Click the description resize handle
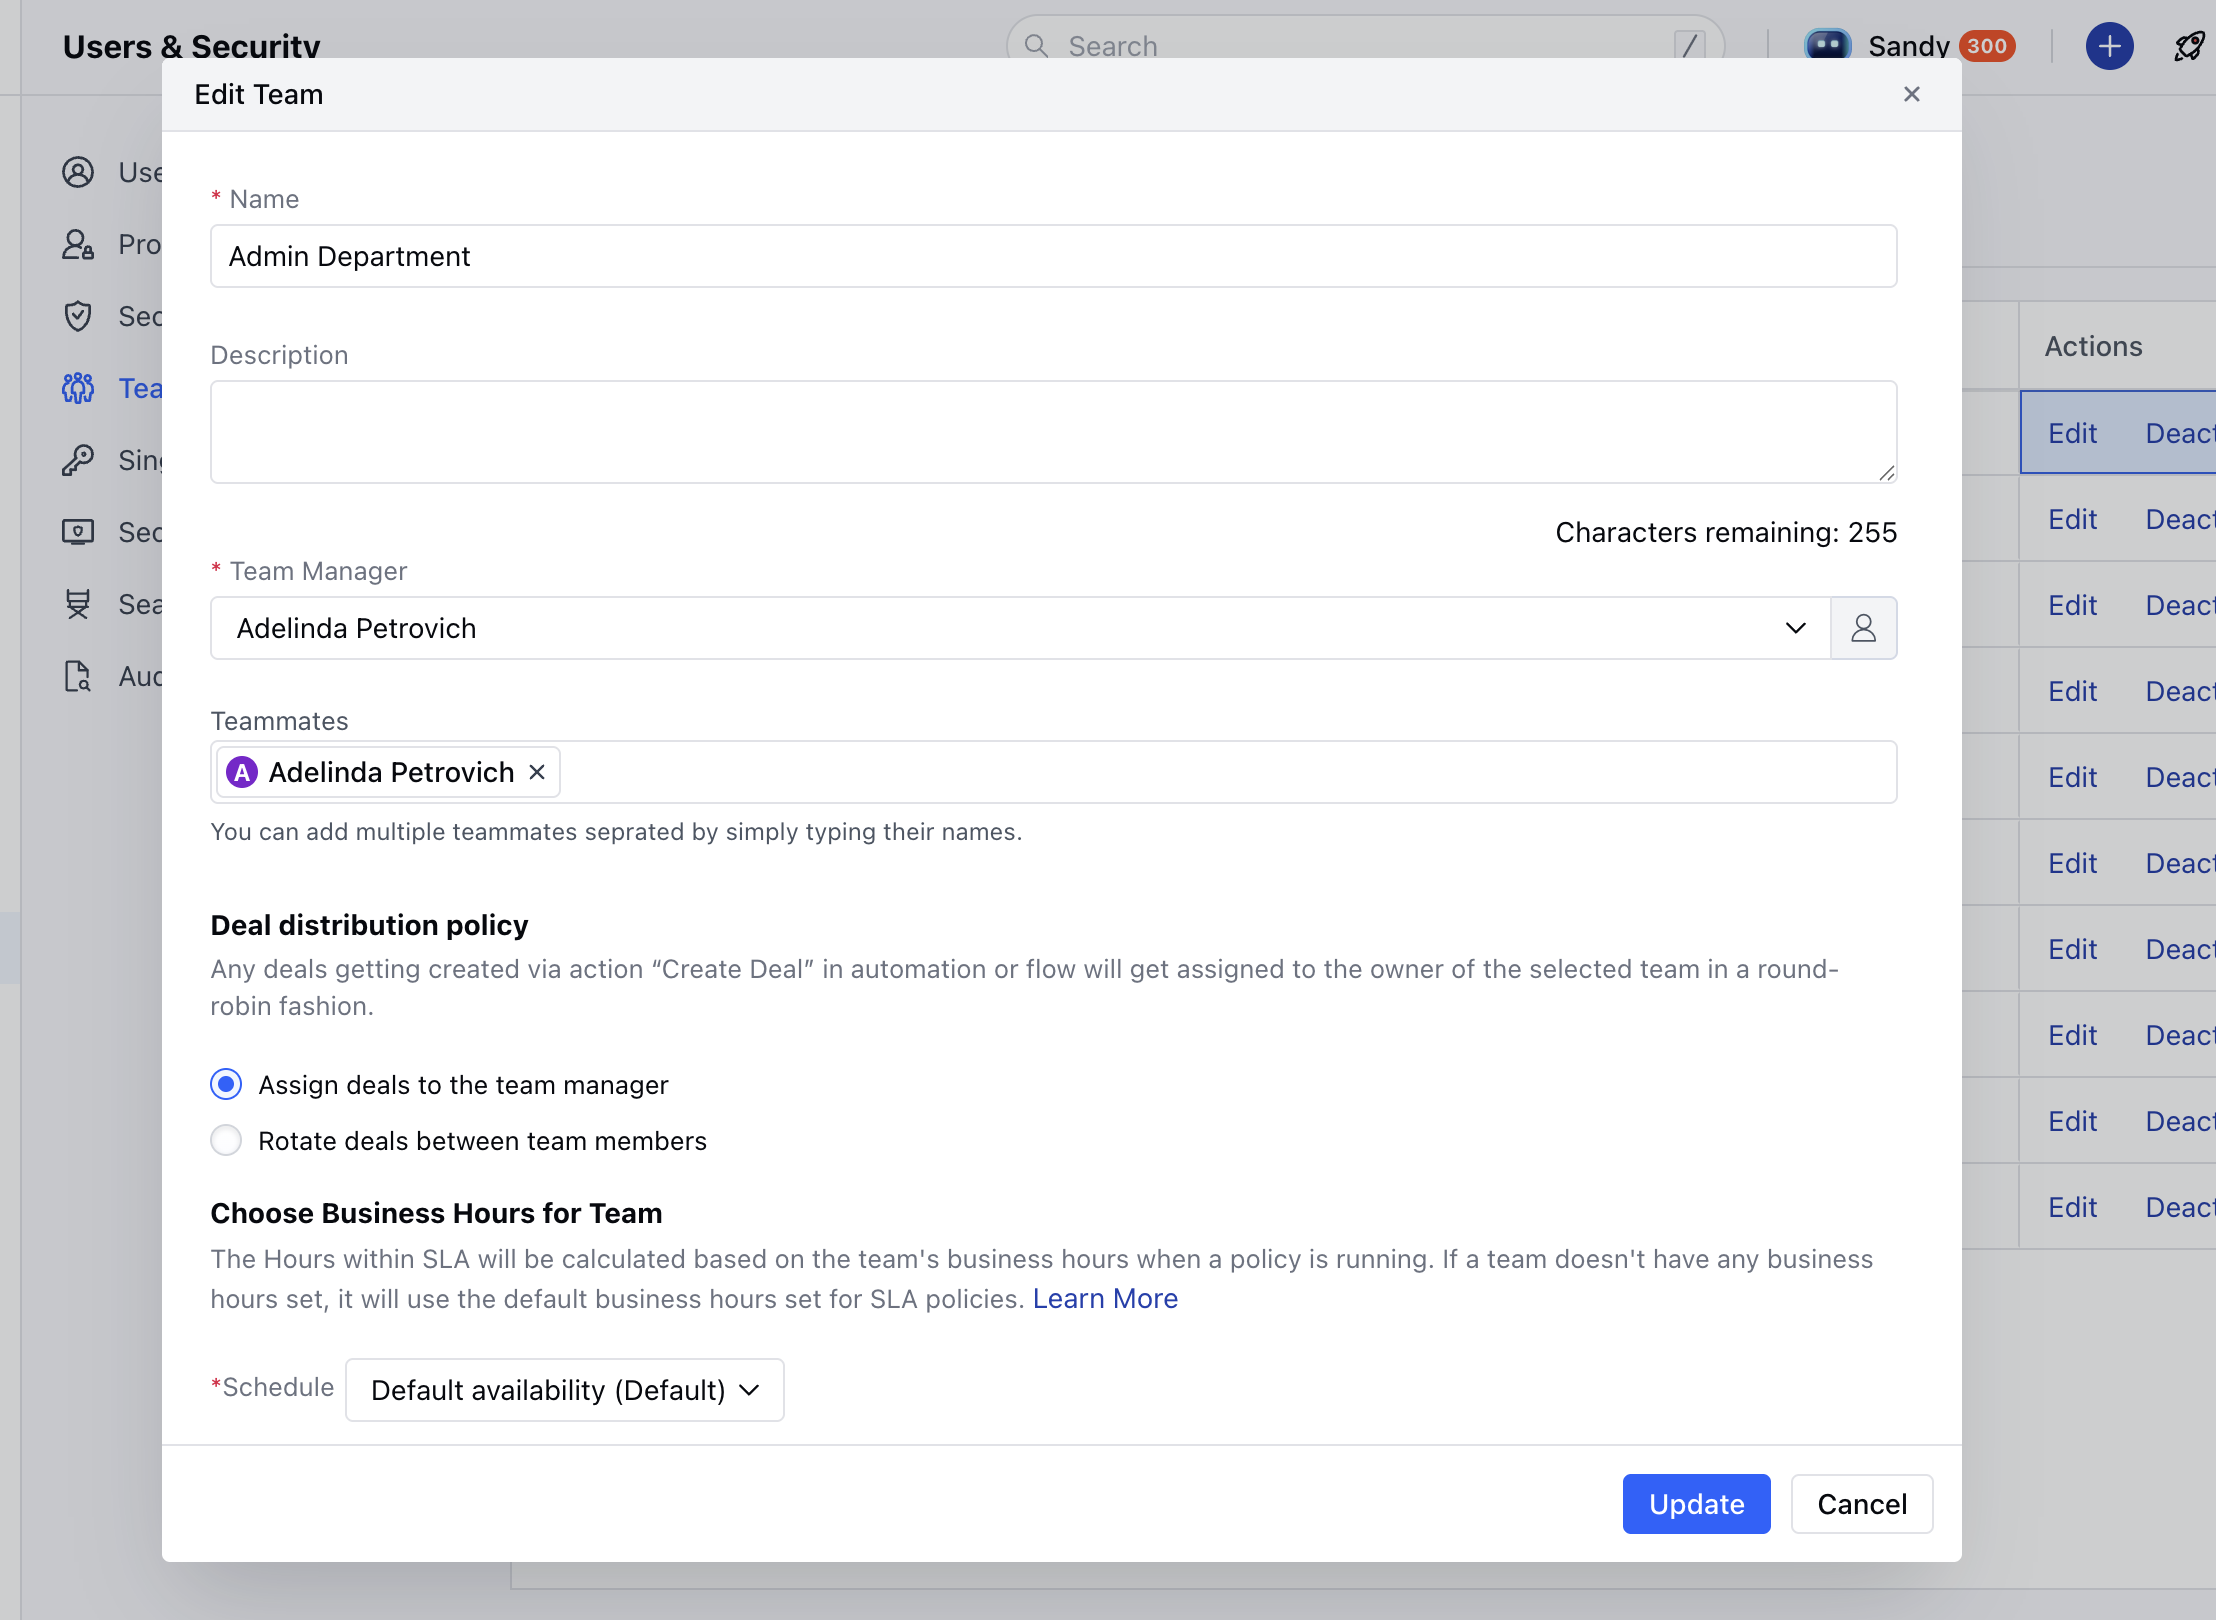The width and height of the screenshot is (2216, 1620). click(x=1886, y=473)
